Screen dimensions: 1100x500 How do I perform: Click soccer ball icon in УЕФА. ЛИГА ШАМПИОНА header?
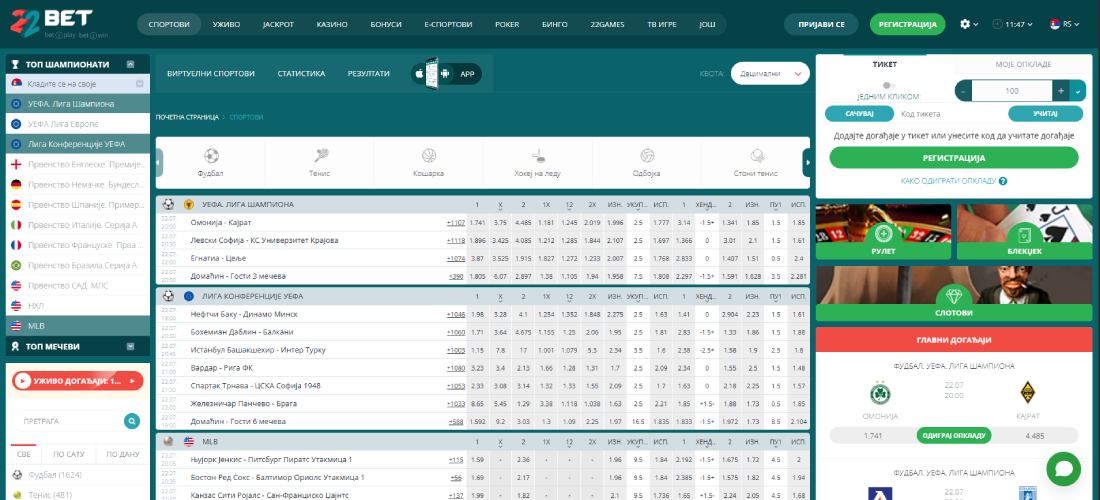(168, 205)
